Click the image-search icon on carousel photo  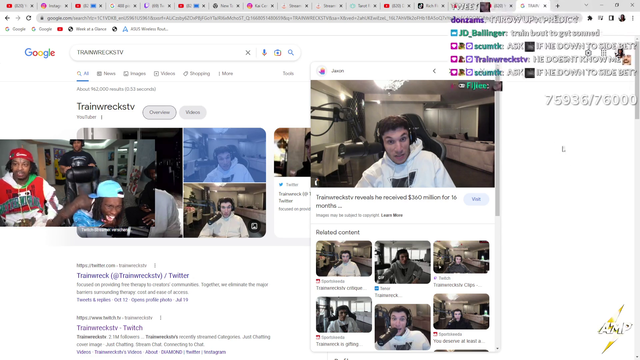(254, 226)
